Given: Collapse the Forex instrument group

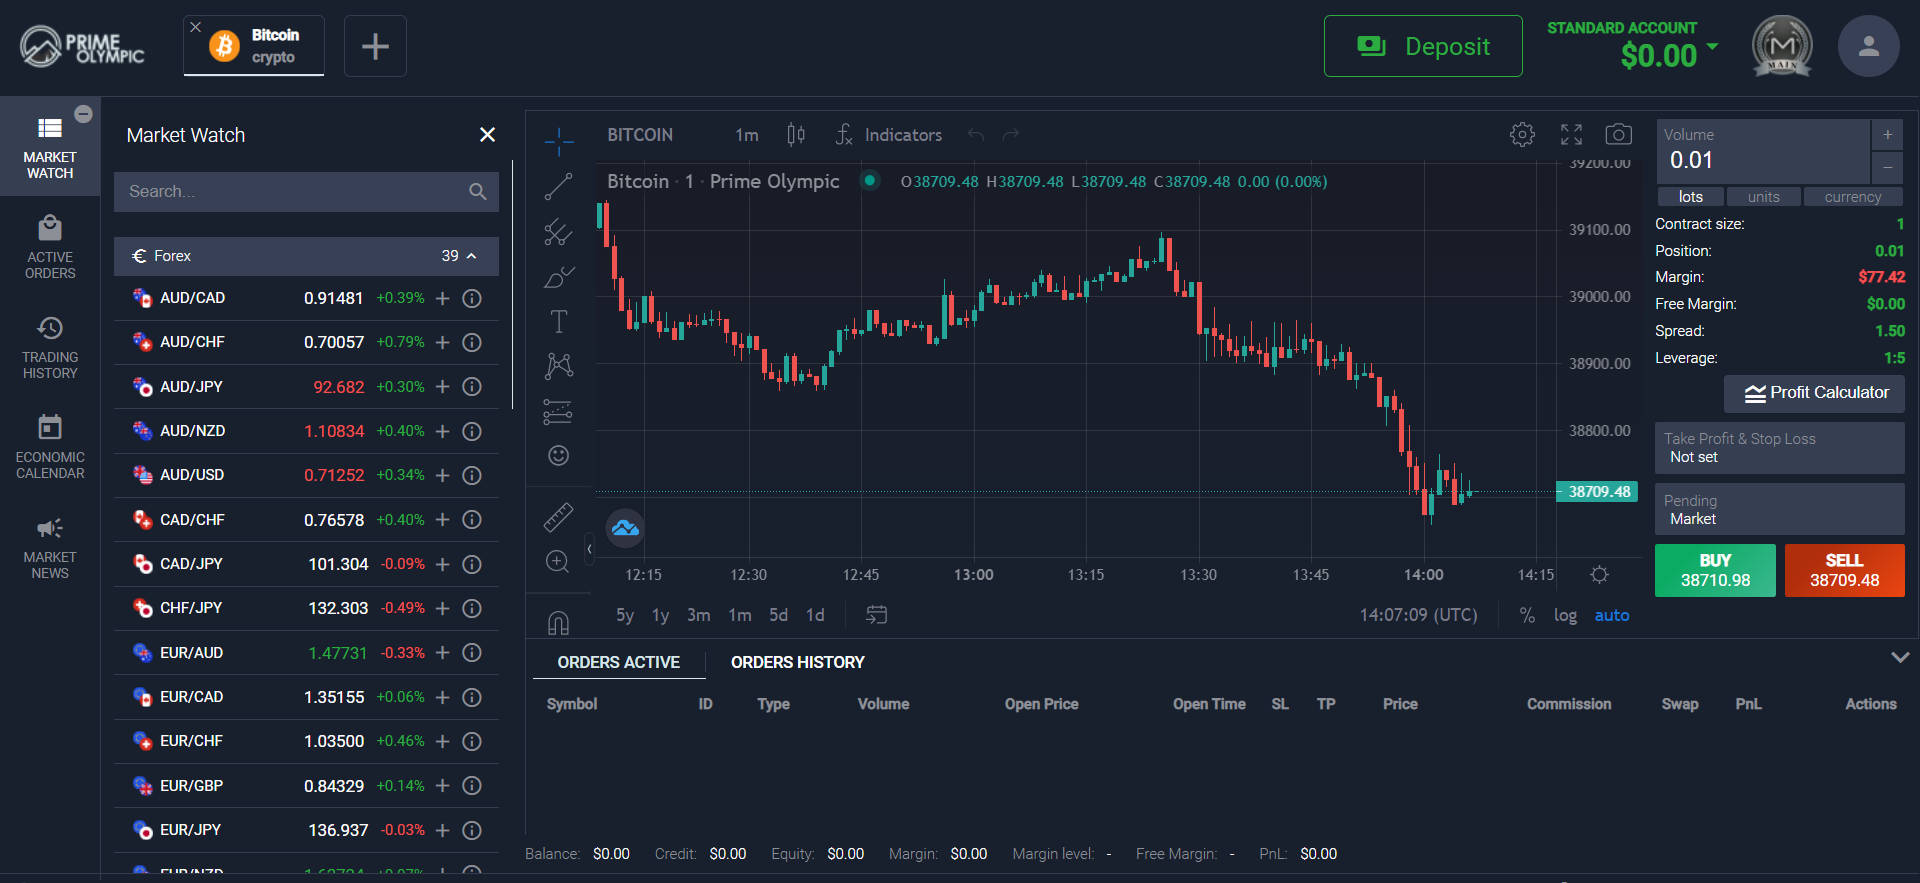Looking at the screenshot, I should click(x=471, y=257).
